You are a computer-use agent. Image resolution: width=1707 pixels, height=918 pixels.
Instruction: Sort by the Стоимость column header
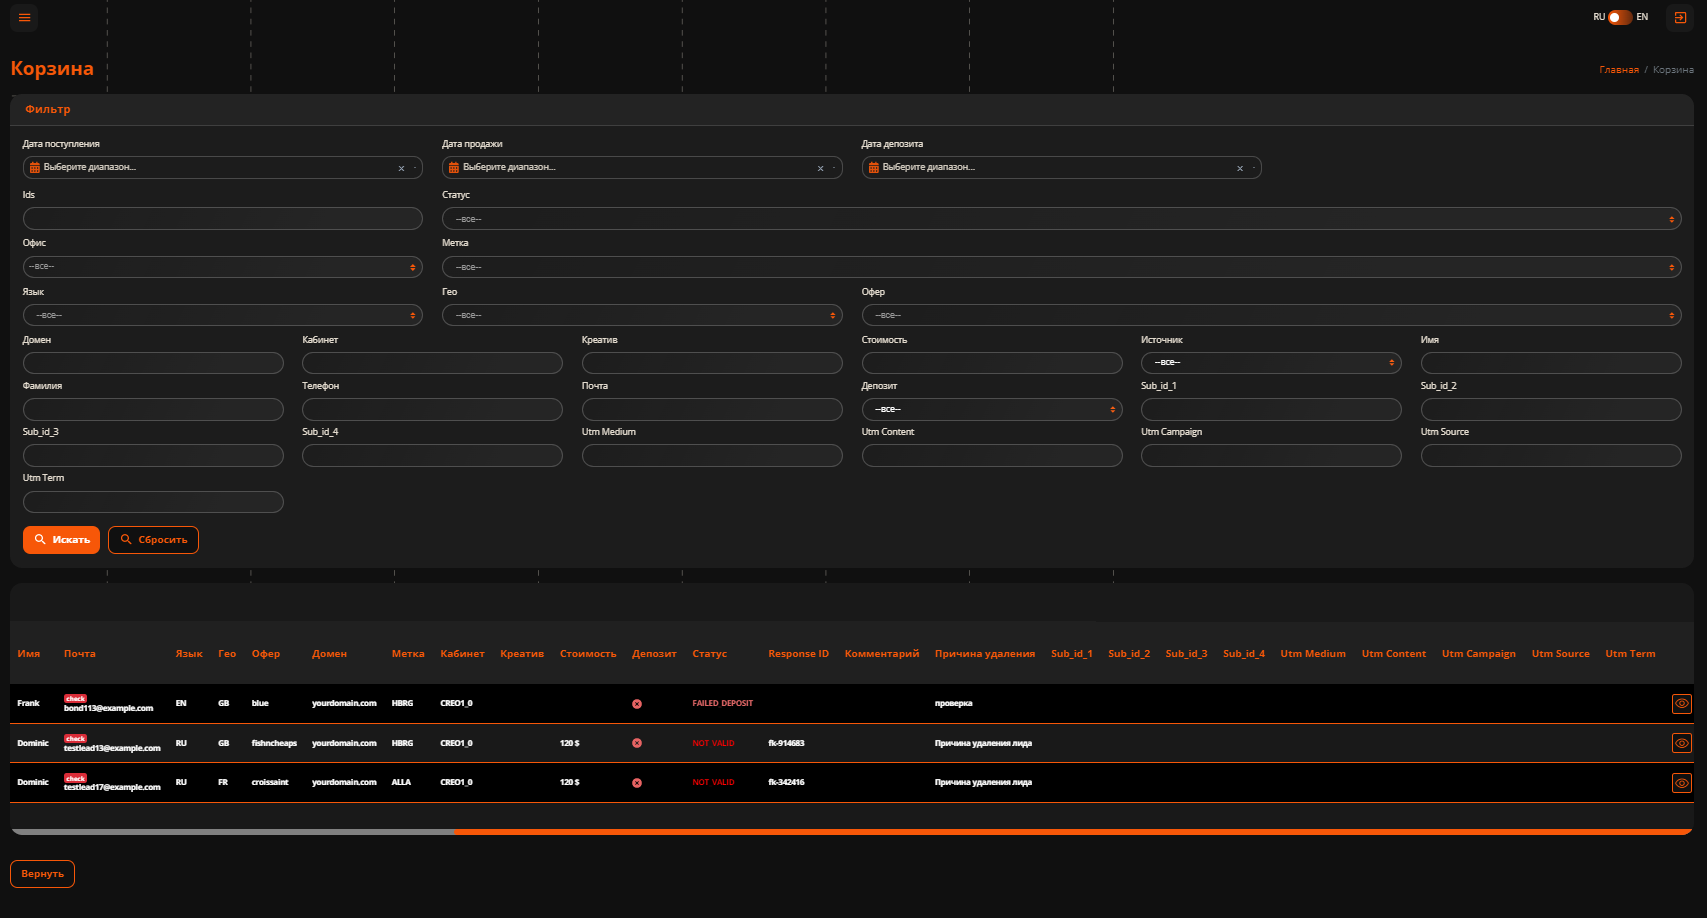(x=588, y=654)
